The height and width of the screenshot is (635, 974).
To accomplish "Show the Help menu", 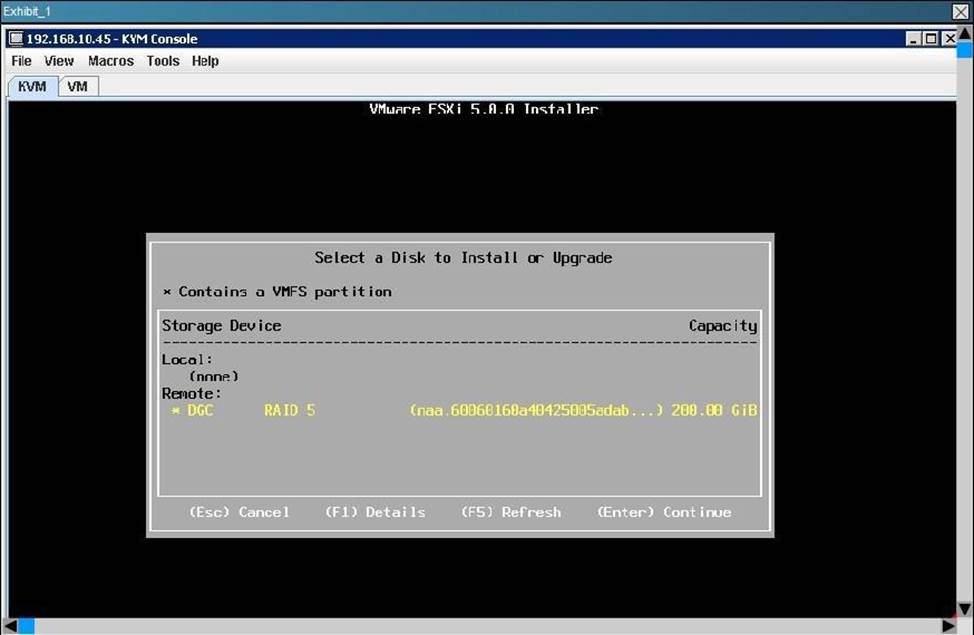I will 205,61.
